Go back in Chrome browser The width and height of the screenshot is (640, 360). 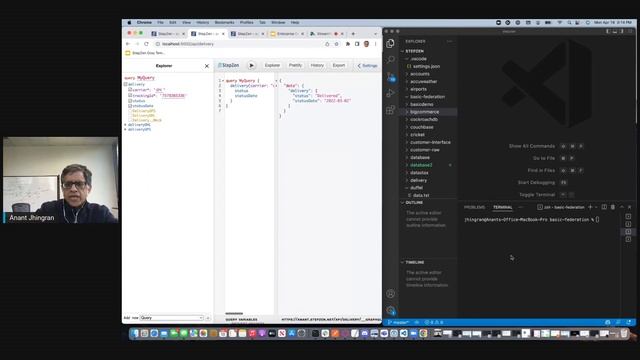128,44
